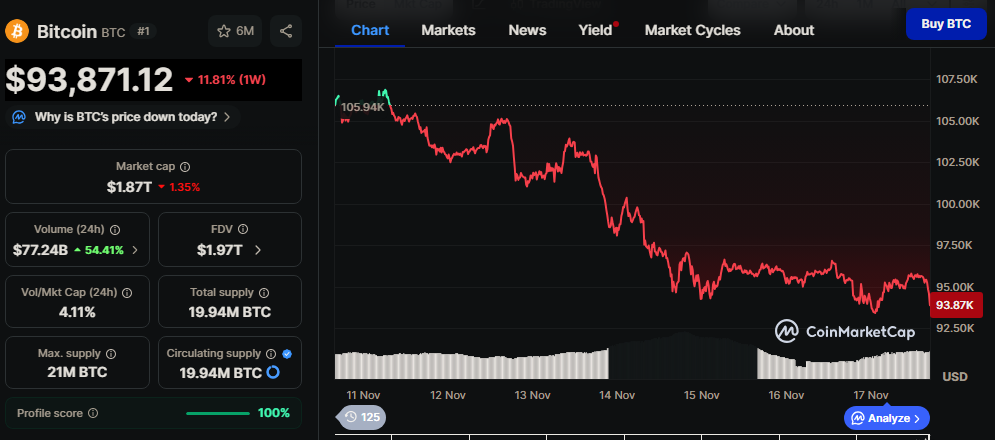Viewport: 995px width, 440px height.
Task: Click the Total supply info icon
Action: [263, 293]
